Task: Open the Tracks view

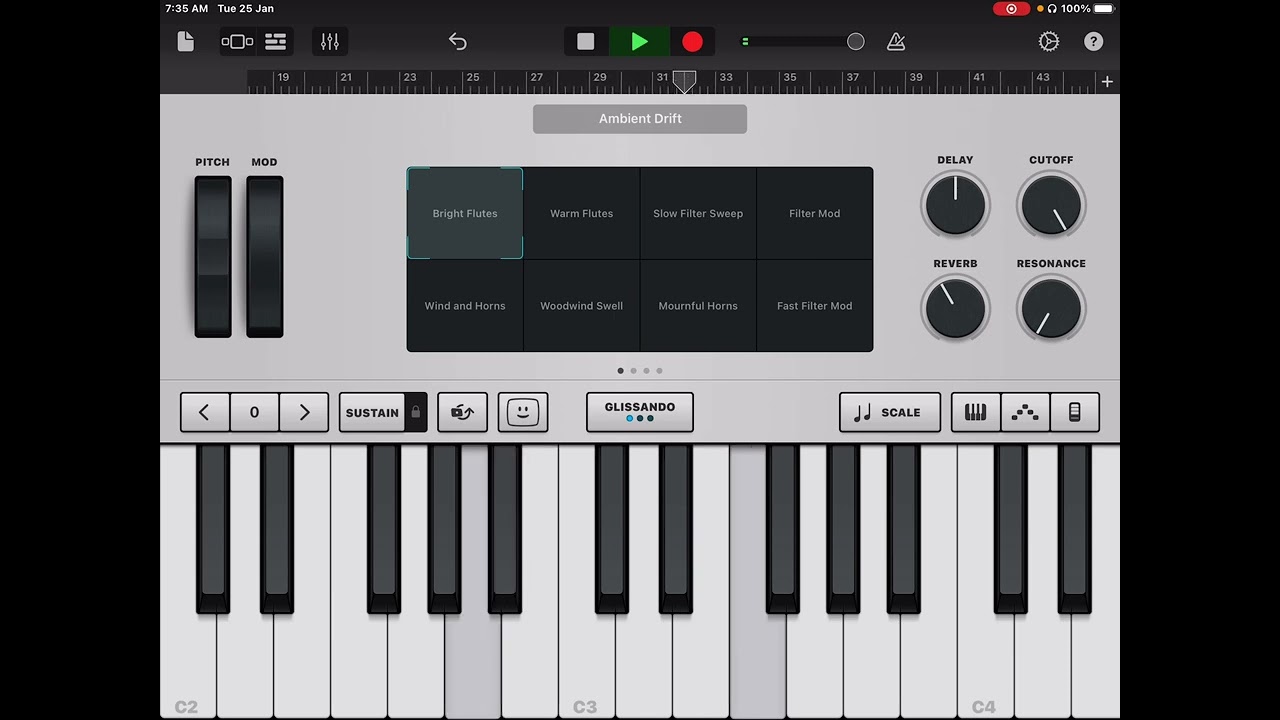Action: 275,41
